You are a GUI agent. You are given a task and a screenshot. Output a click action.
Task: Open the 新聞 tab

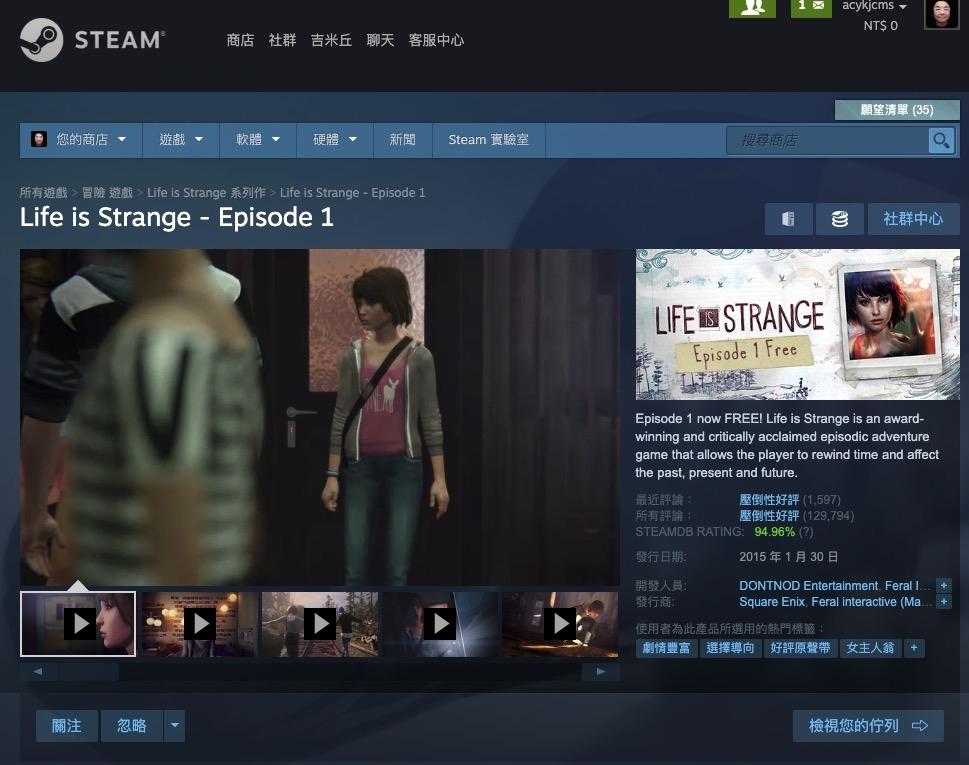(x=402, y=140)
